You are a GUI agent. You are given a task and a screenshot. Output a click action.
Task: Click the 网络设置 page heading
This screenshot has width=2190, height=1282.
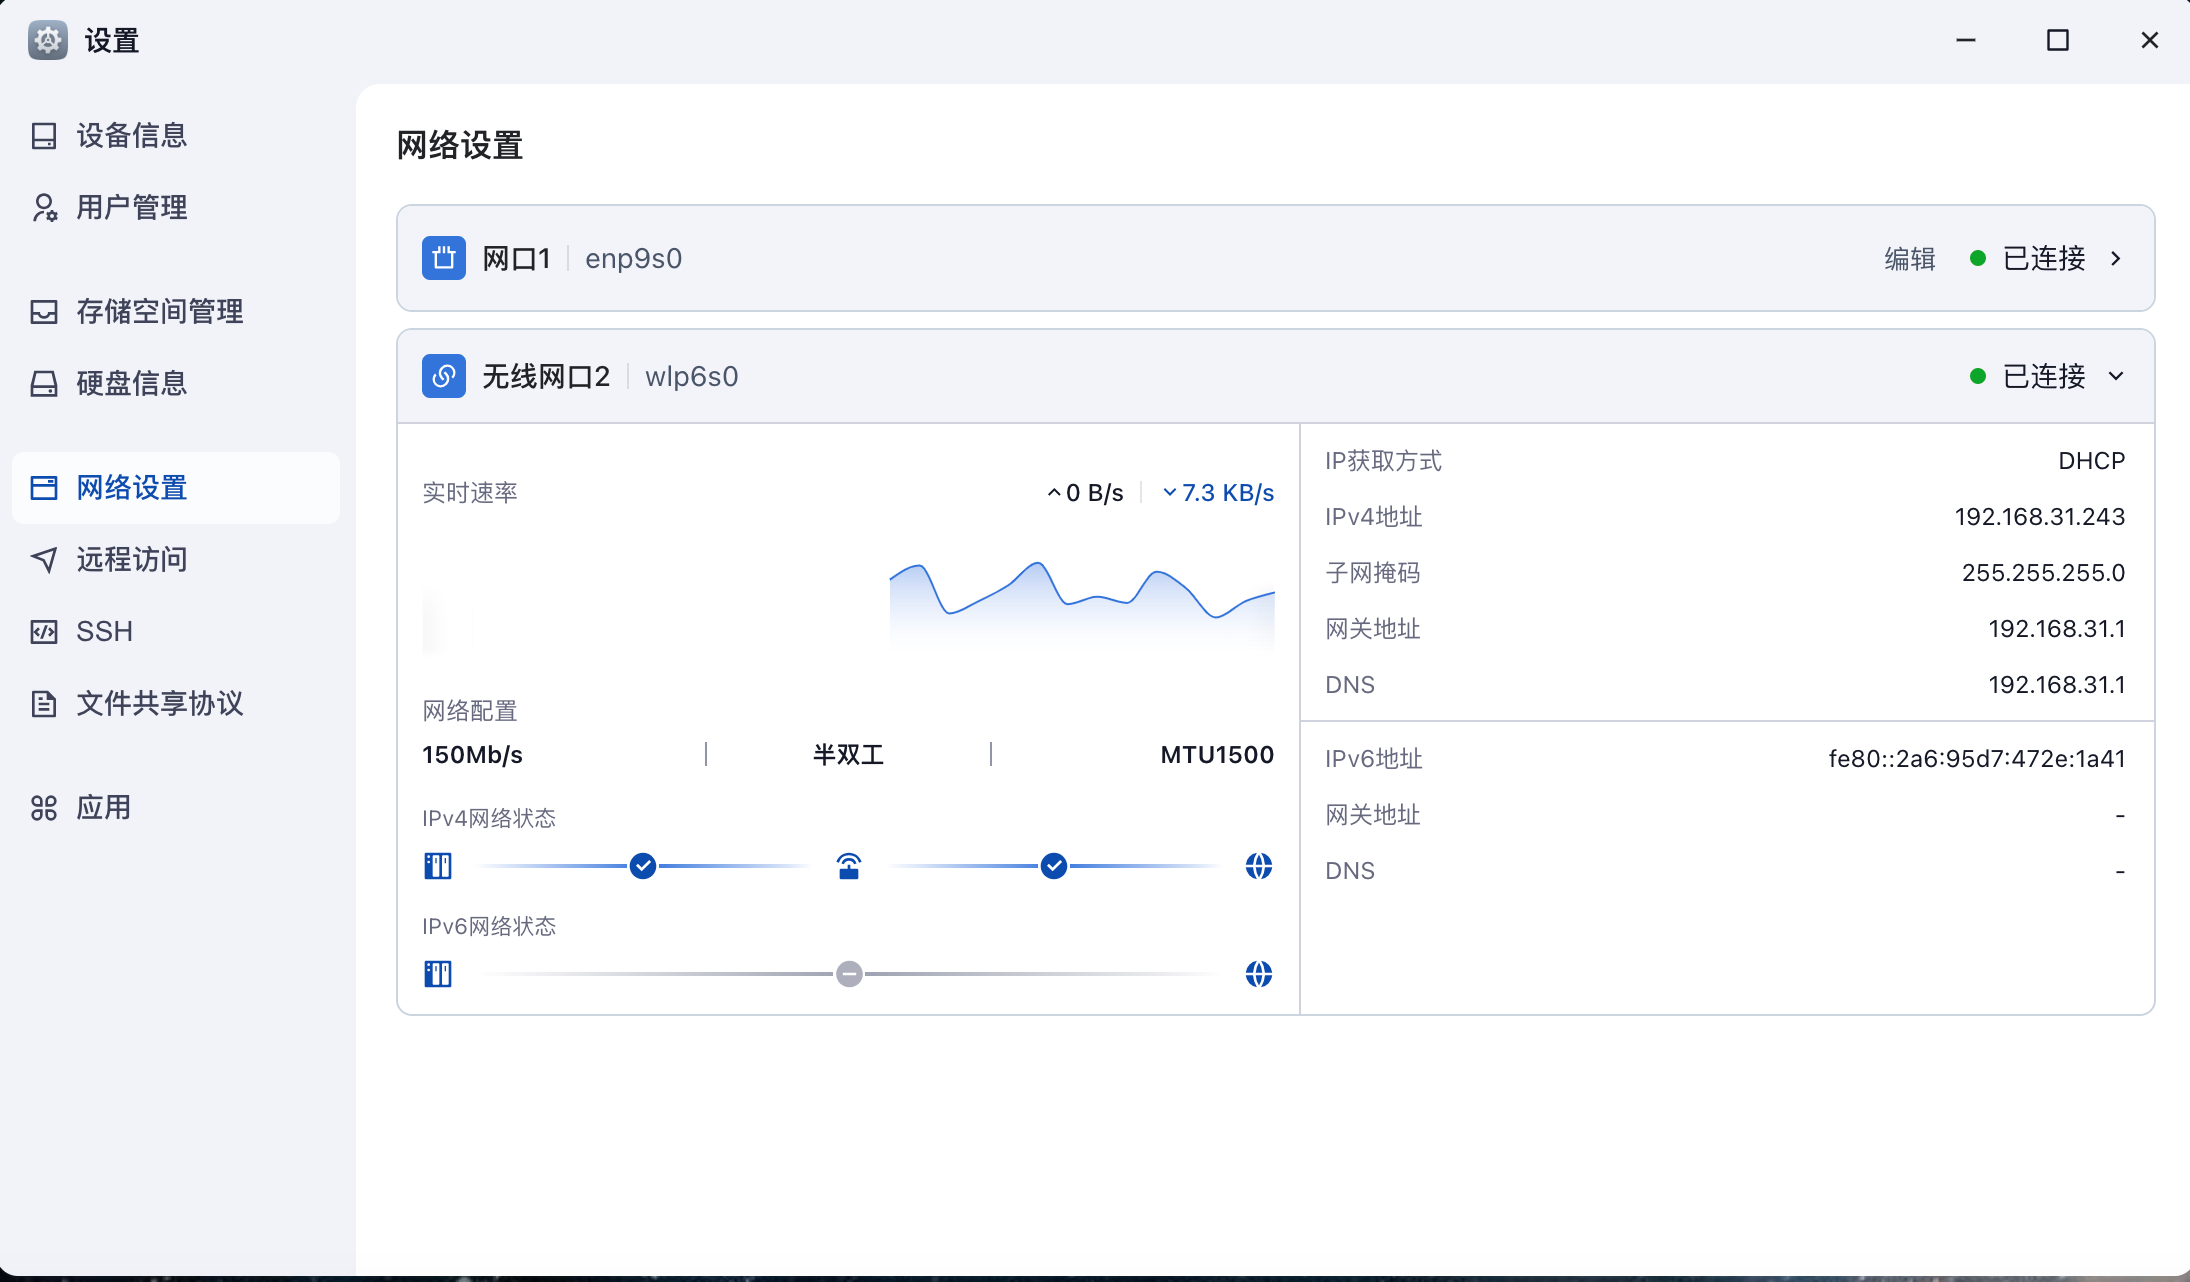[x=460, y=146]
